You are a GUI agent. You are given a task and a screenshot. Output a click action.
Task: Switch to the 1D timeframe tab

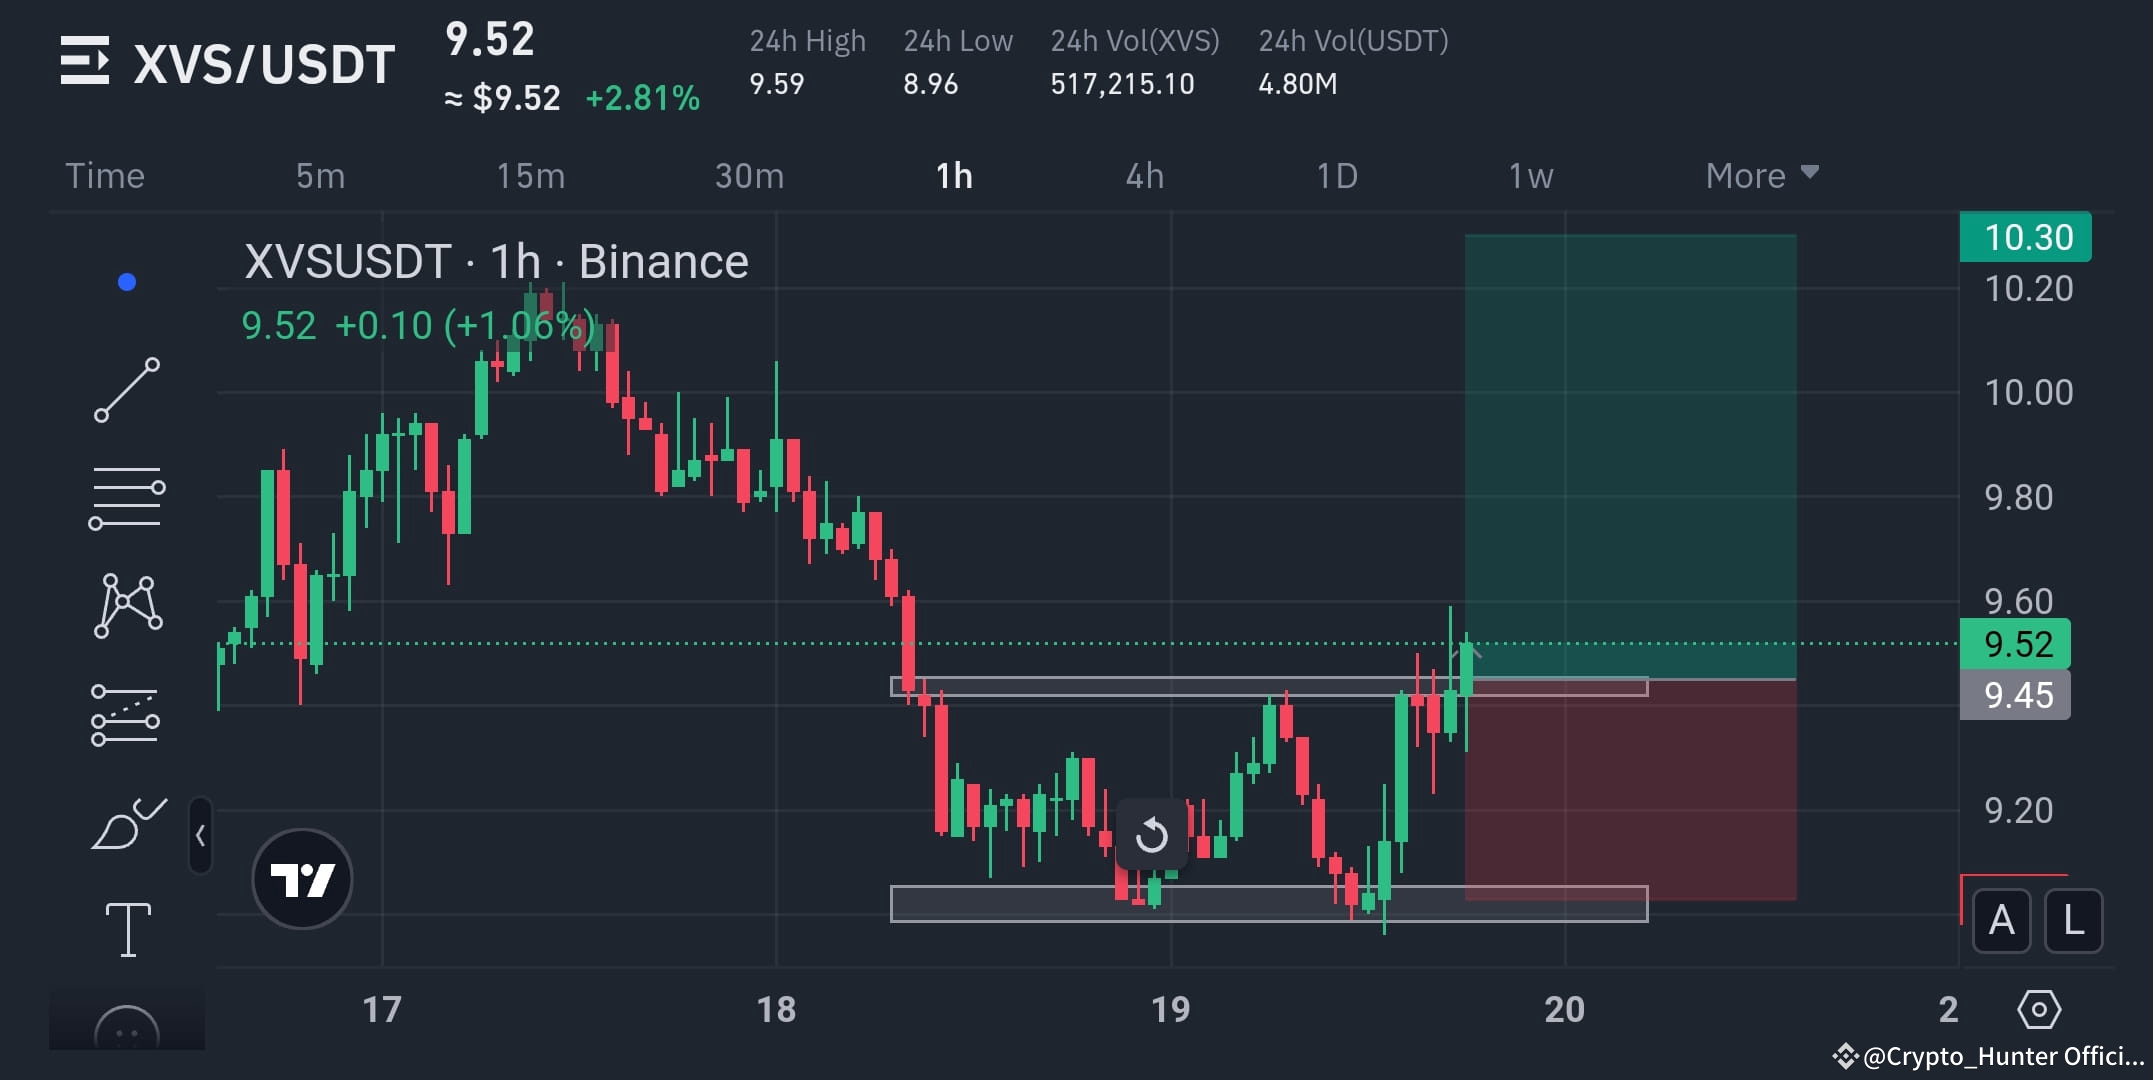pyautogui.click(x=1337, y=175)
